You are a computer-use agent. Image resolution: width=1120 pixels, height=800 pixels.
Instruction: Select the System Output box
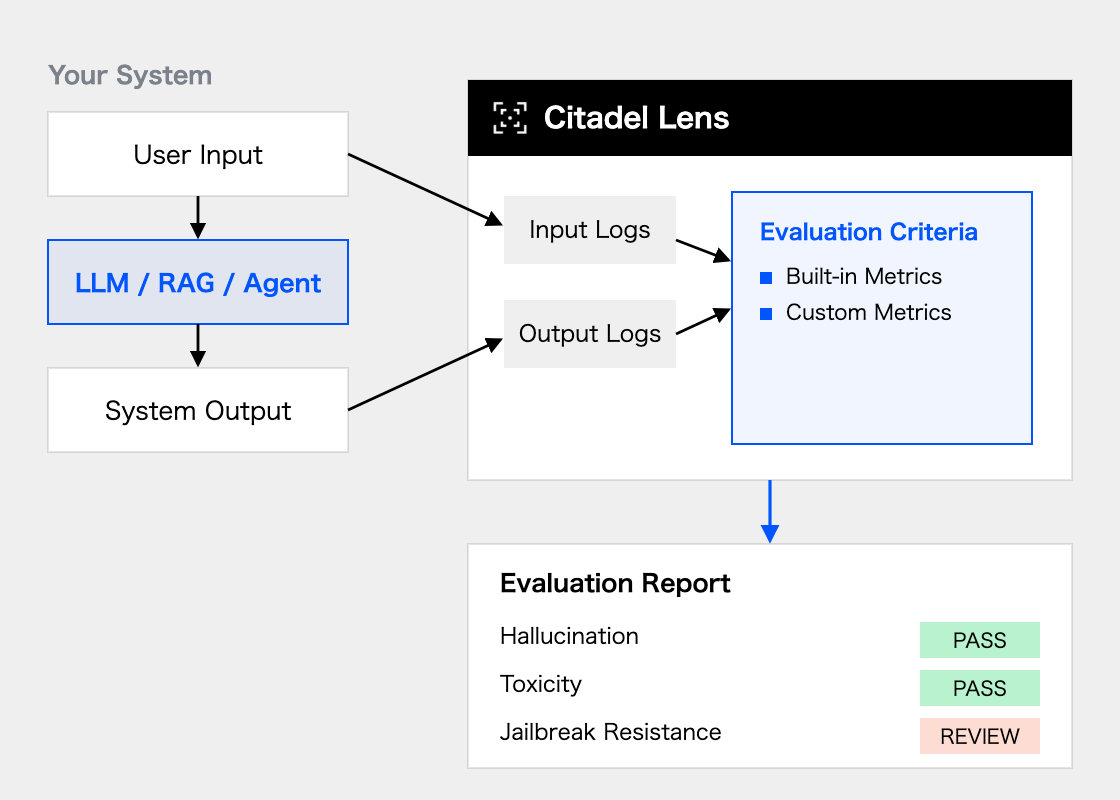[198, 410]
